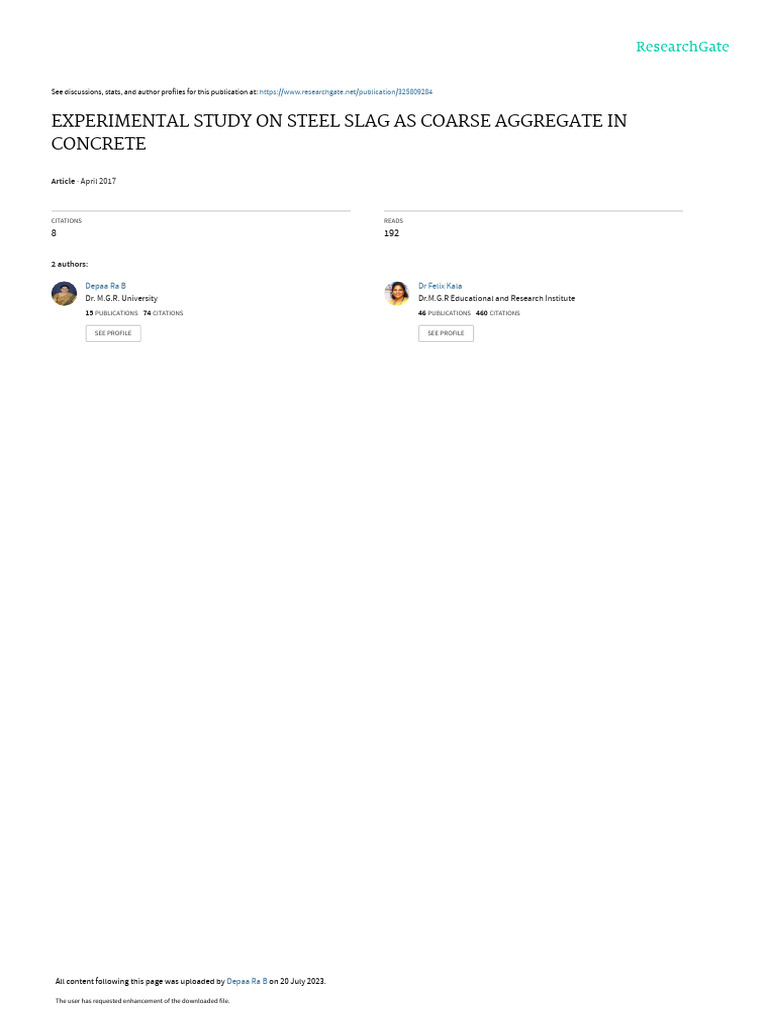Click the Article April 2017 label

click(x=84, y=182)
